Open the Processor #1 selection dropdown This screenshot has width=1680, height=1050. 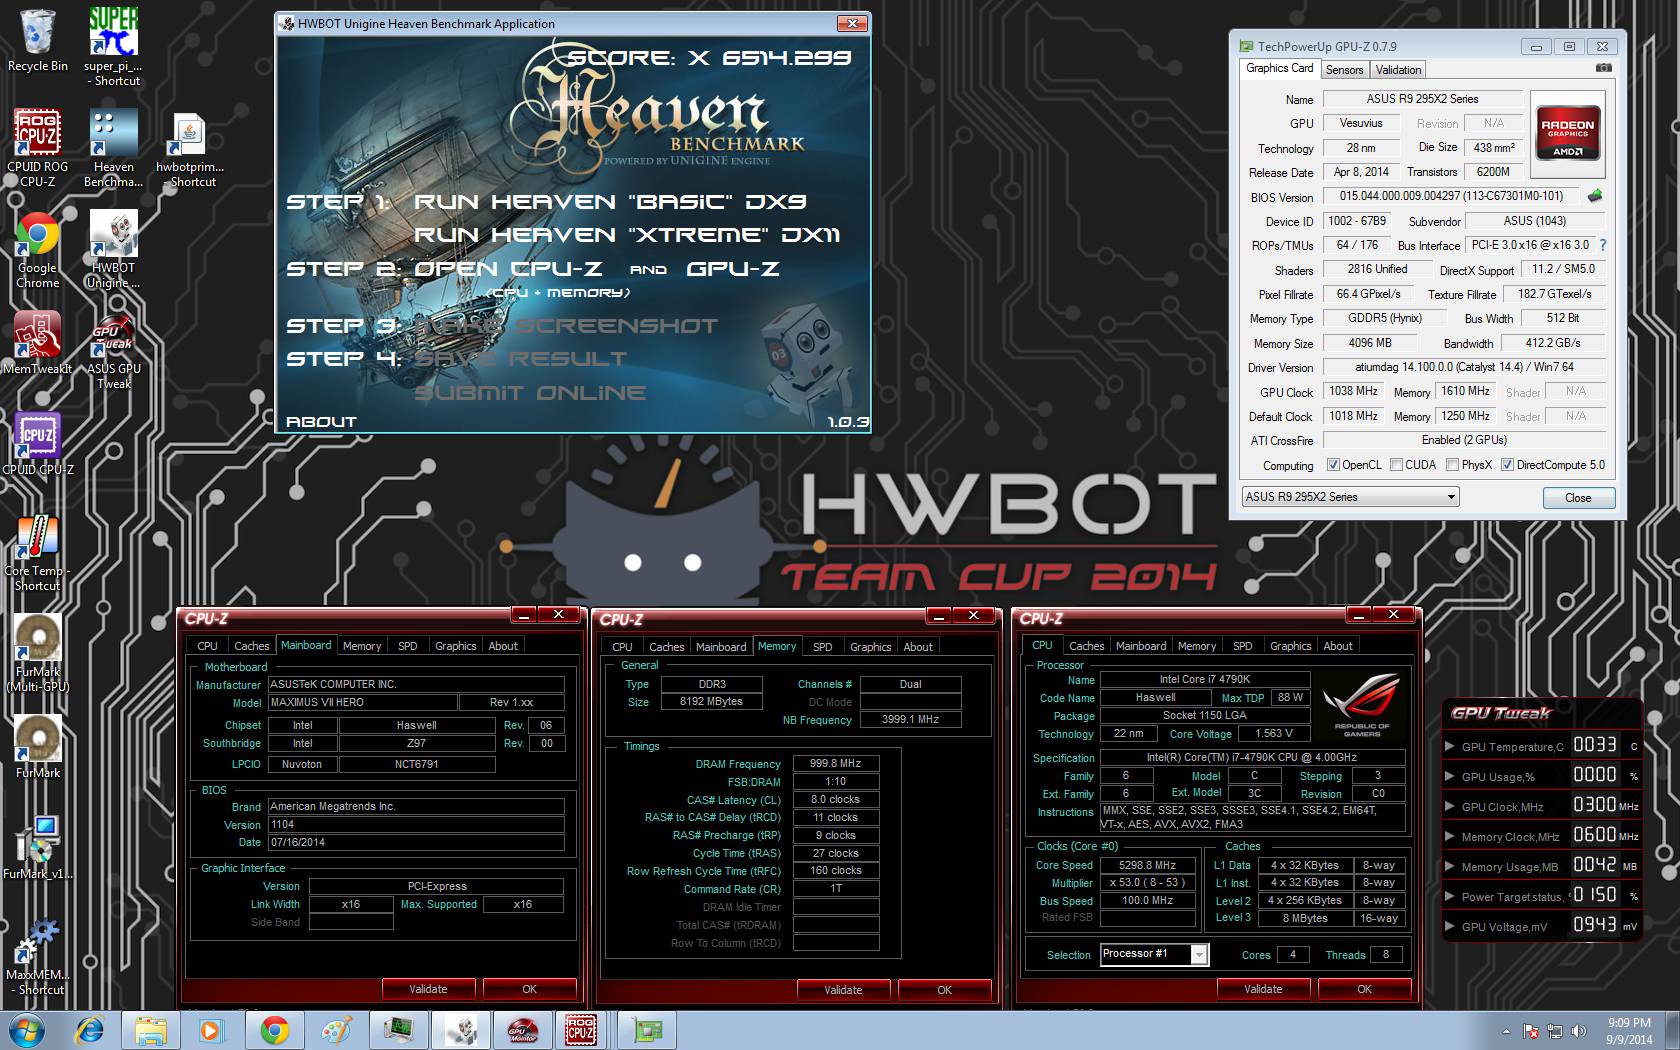pyautogui.click(x=1154, y=954)
